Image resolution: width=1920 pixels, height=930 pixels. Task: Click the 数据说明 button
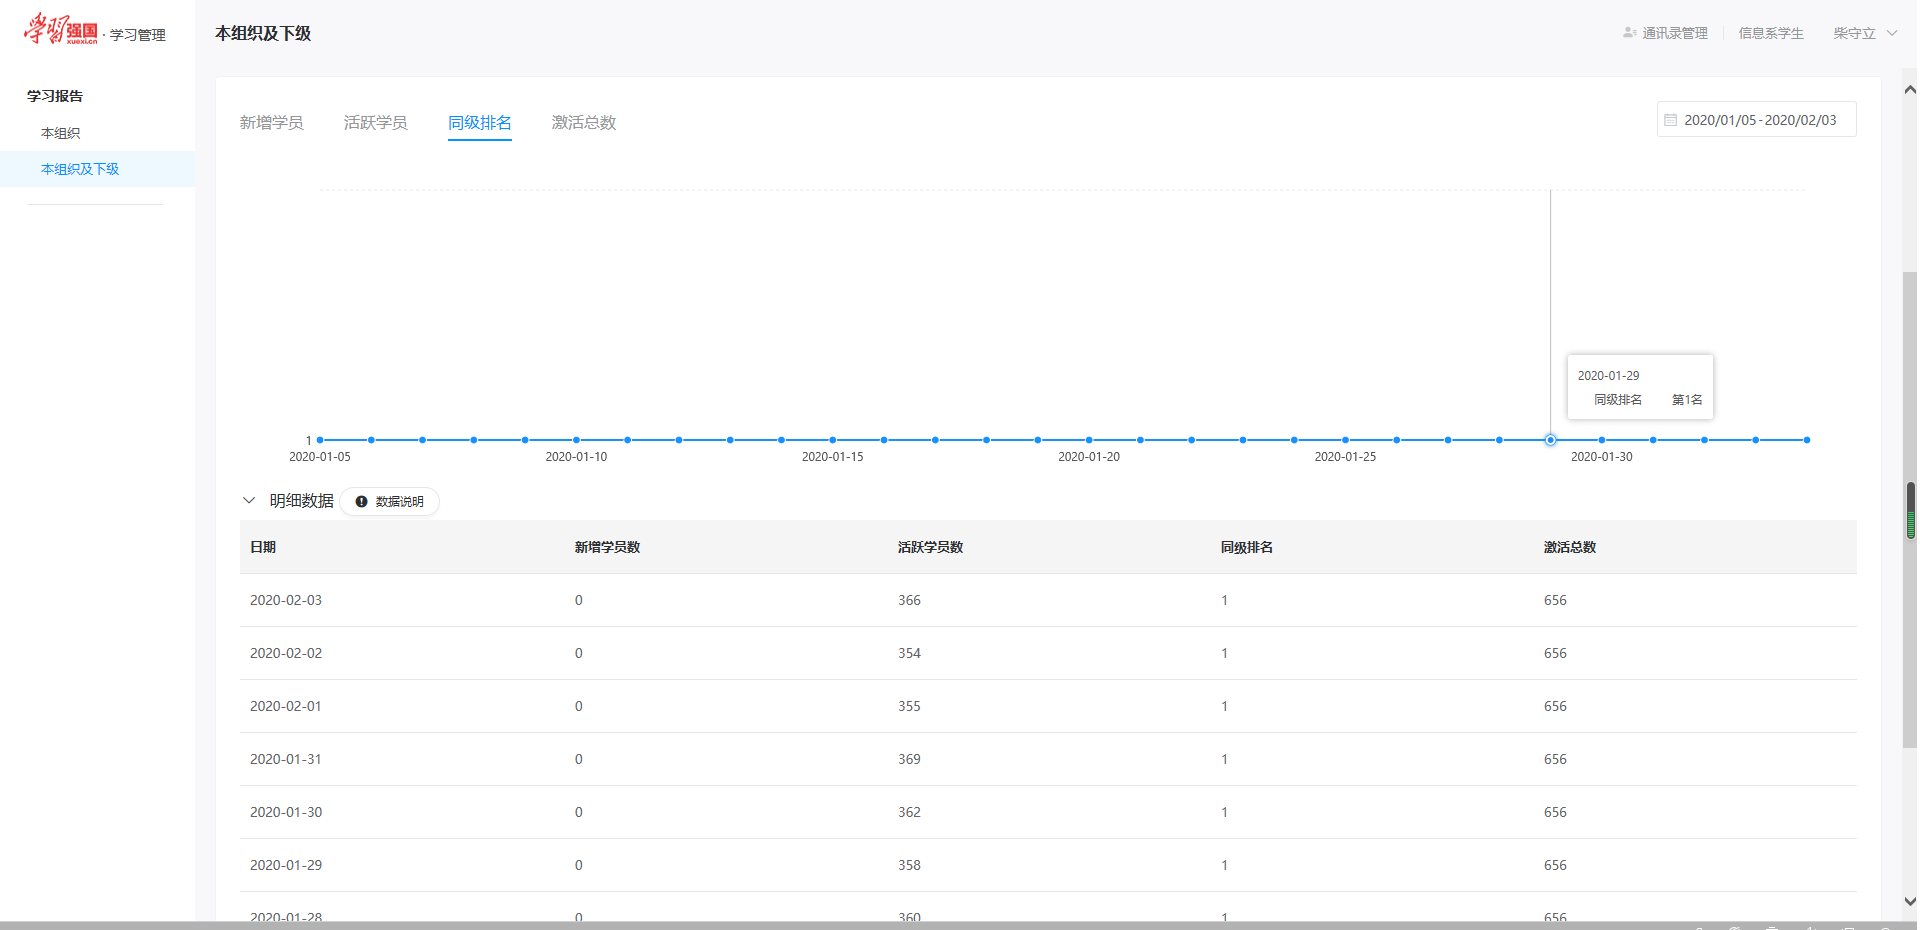pyautogui.click(x=390, y=502)
